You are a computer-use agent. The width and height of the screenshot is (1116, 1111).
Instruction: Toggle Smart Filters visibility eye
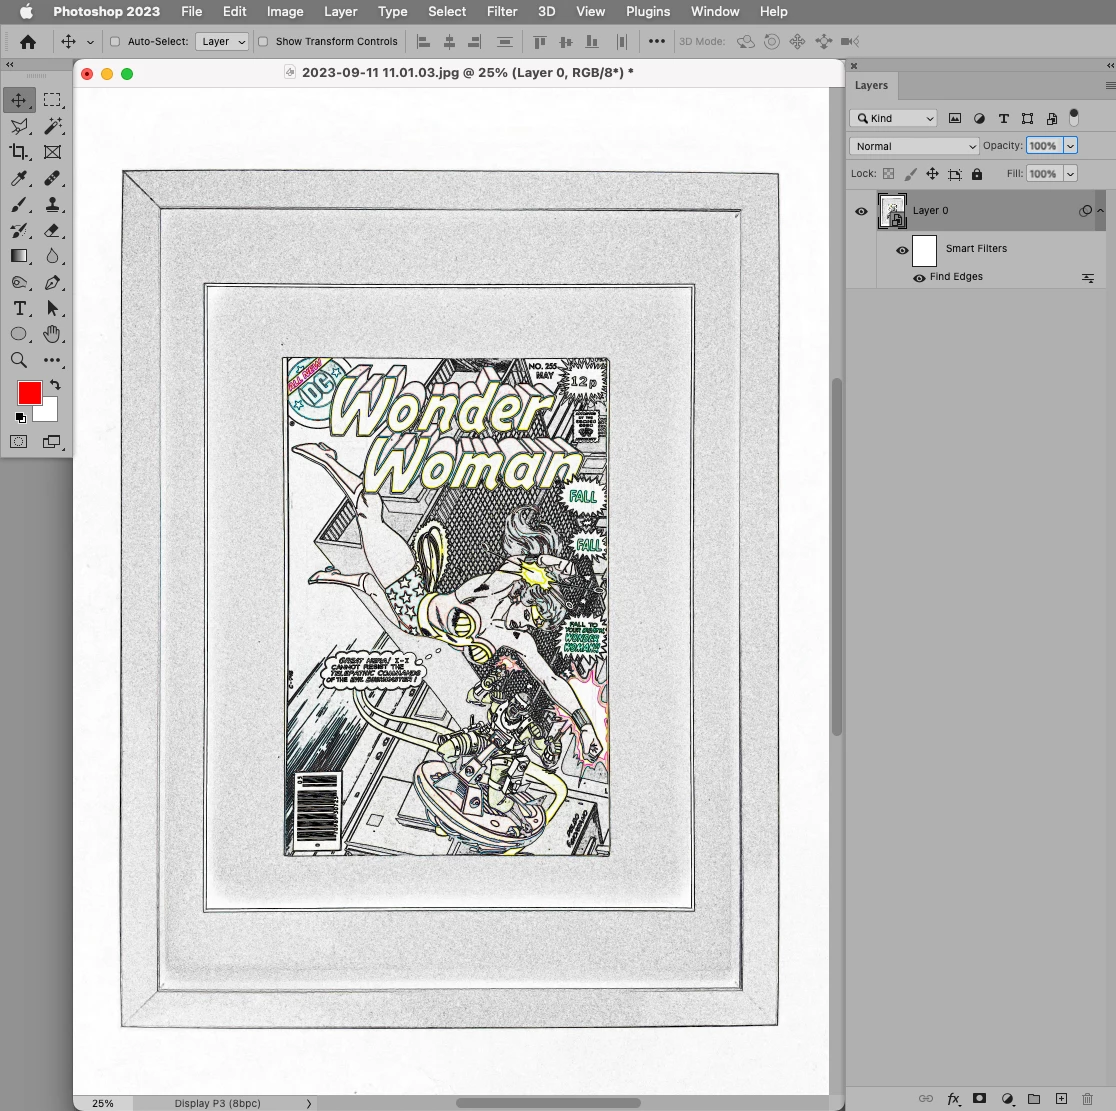point(902,251)
